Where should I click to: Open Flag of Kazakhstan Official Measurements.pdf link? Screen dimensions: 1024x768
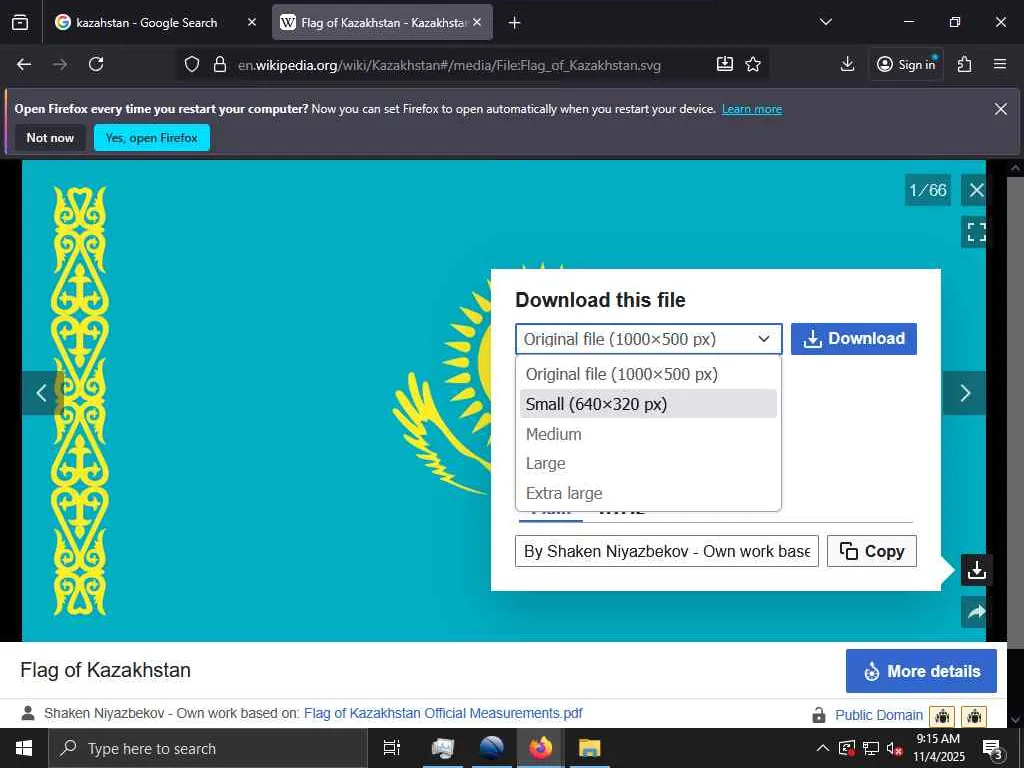pyautogui.click(x=443, y=713)
